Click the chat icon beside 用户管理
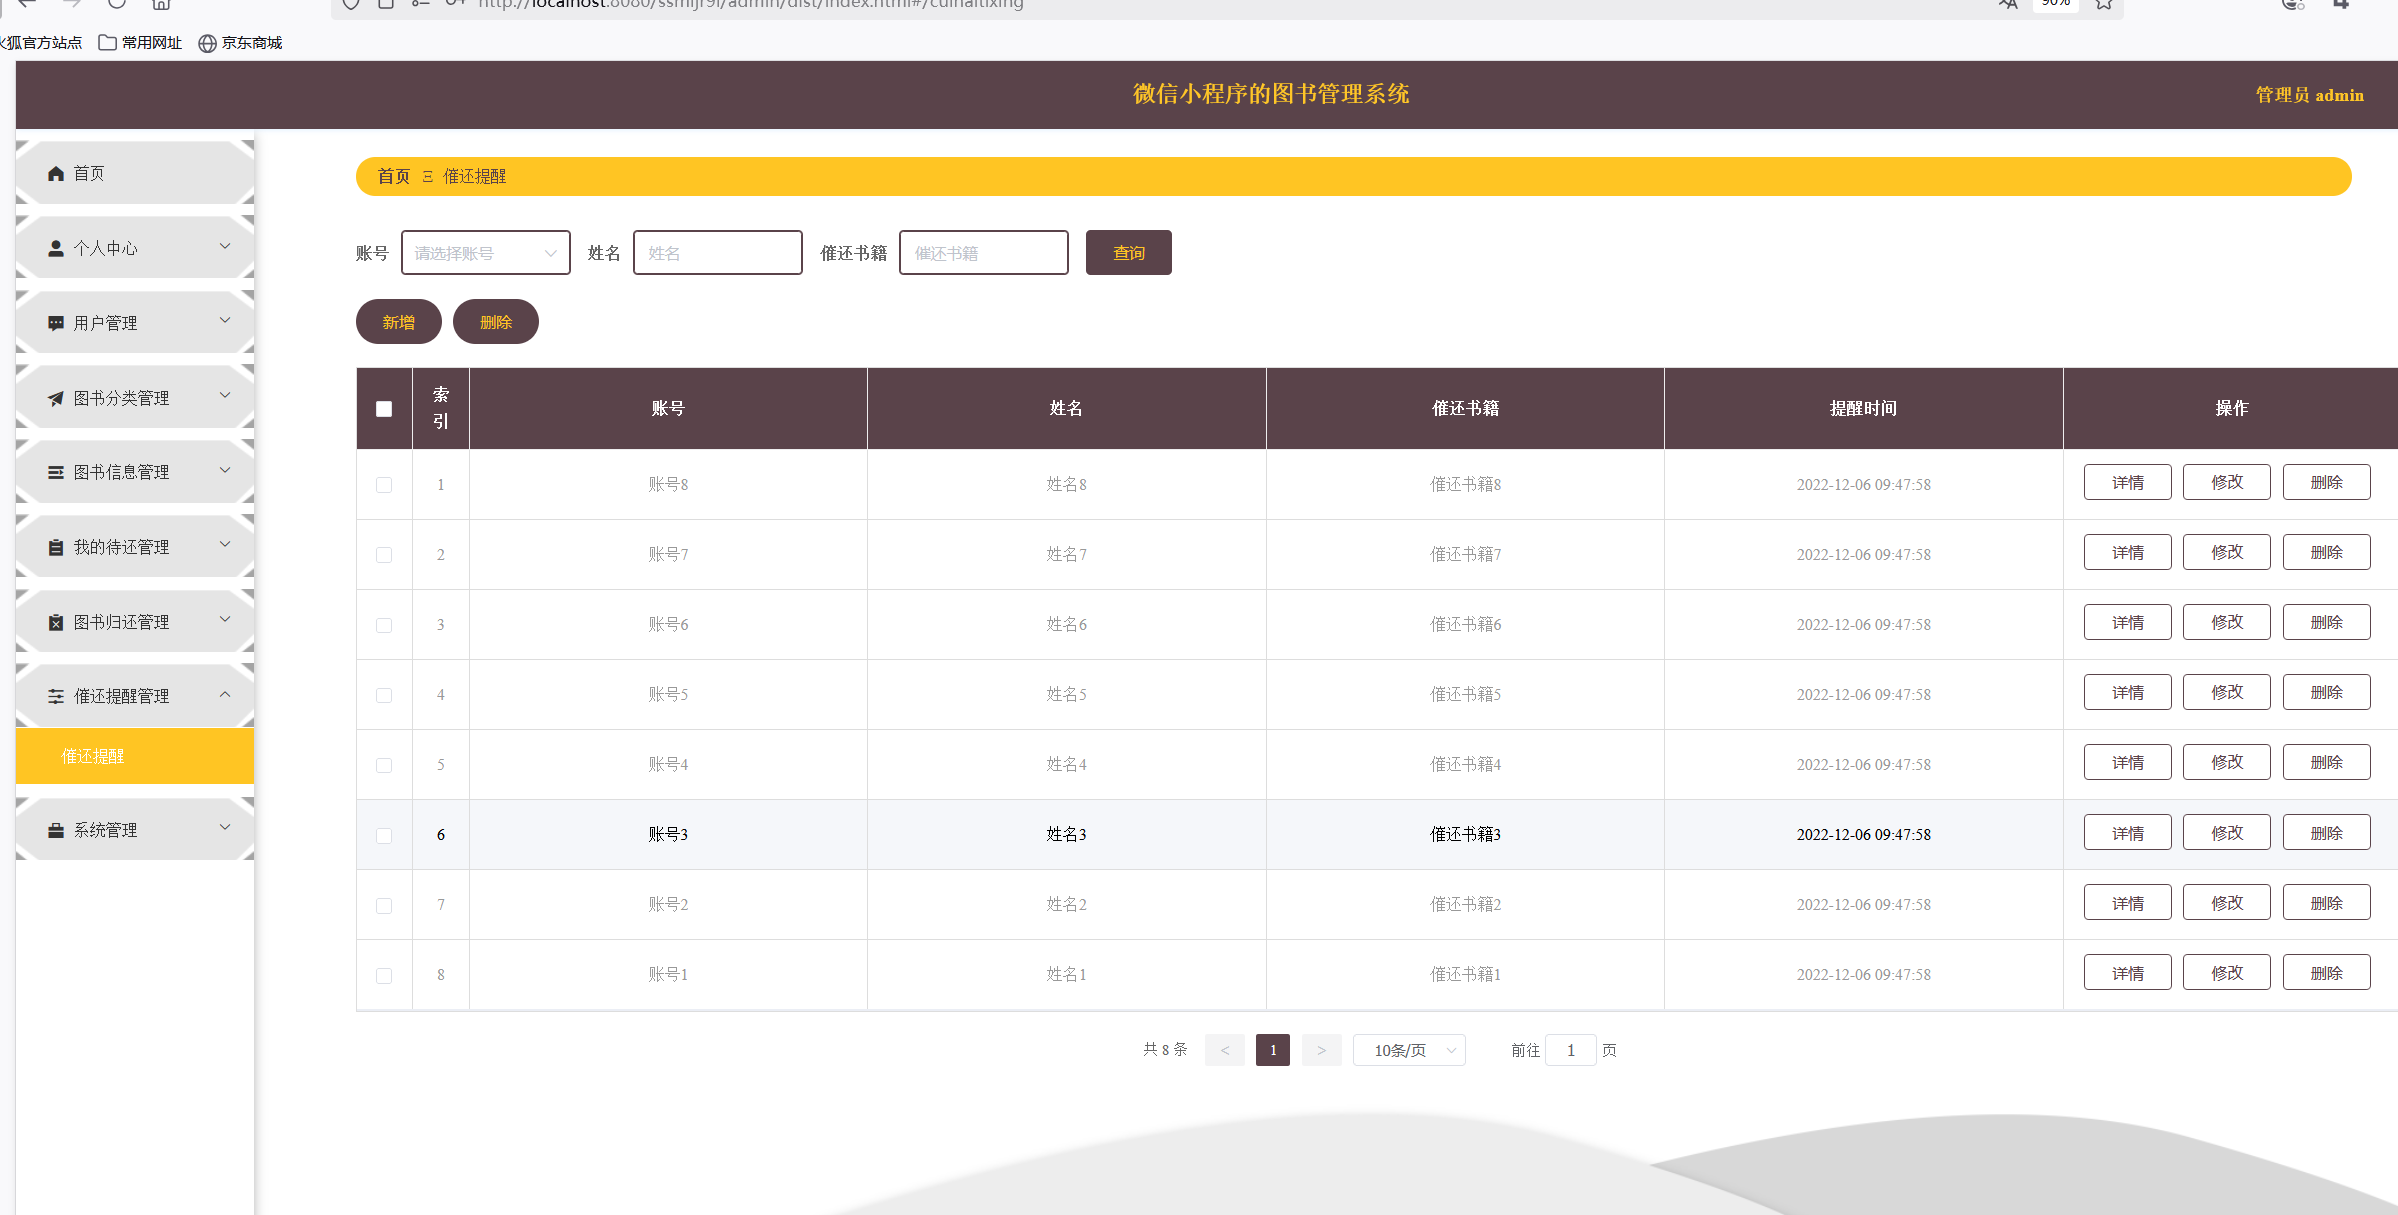This screenshot has height=1215, width=2398. coord(56,324)
